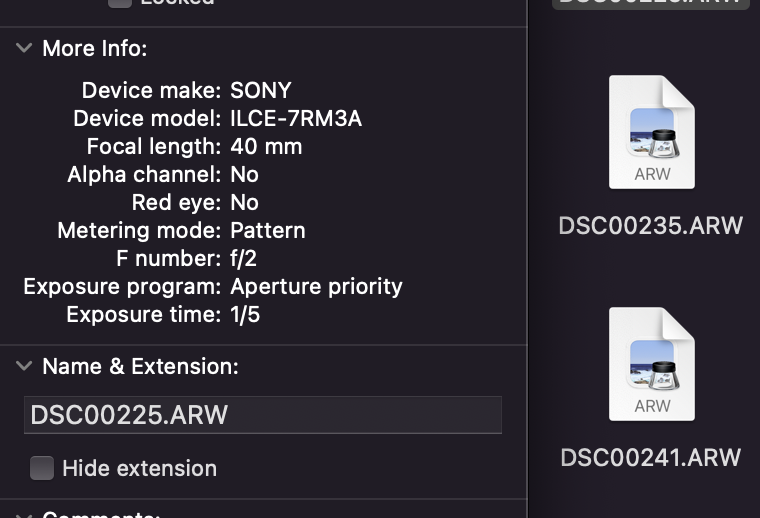The image size is (760, 518).
Task: Enable the Hide extension checkbox
Action: [x=42, y=468]
